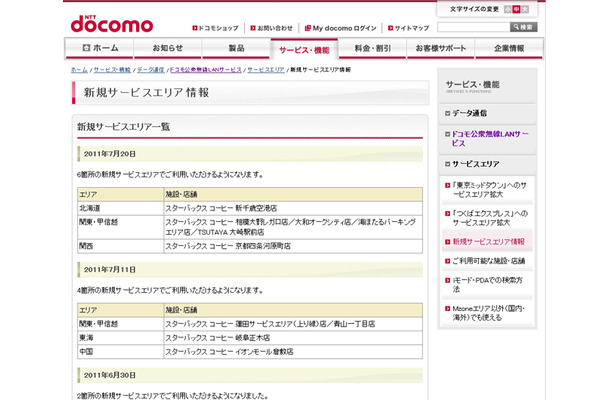The image size is (610, 400).
Task: Click スターバックス イオンモール倉敷店 cell
Action: click(x=293, y=352)
